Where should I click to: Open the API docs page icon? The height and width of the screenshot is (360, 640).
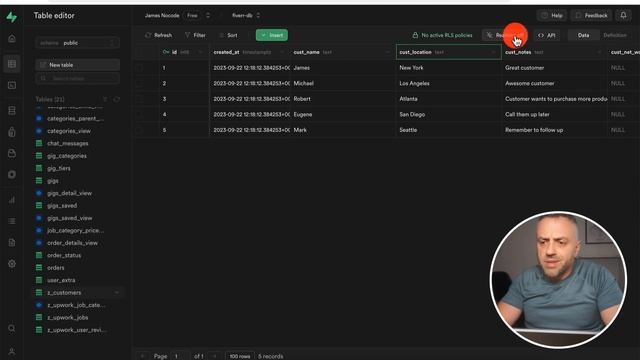coord(12,242)
